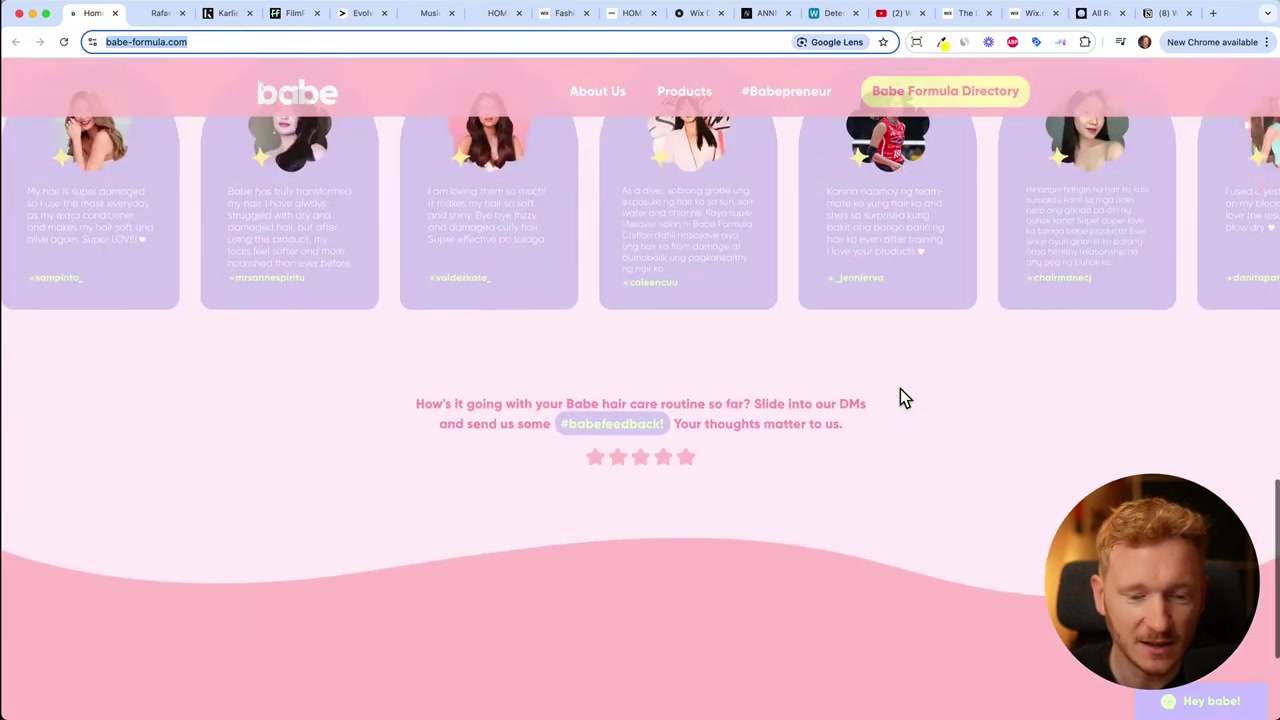This screenshot has width=1280, height=720.
Task: Switch to the FilmF tab
Action: click(x=294, y=13)
